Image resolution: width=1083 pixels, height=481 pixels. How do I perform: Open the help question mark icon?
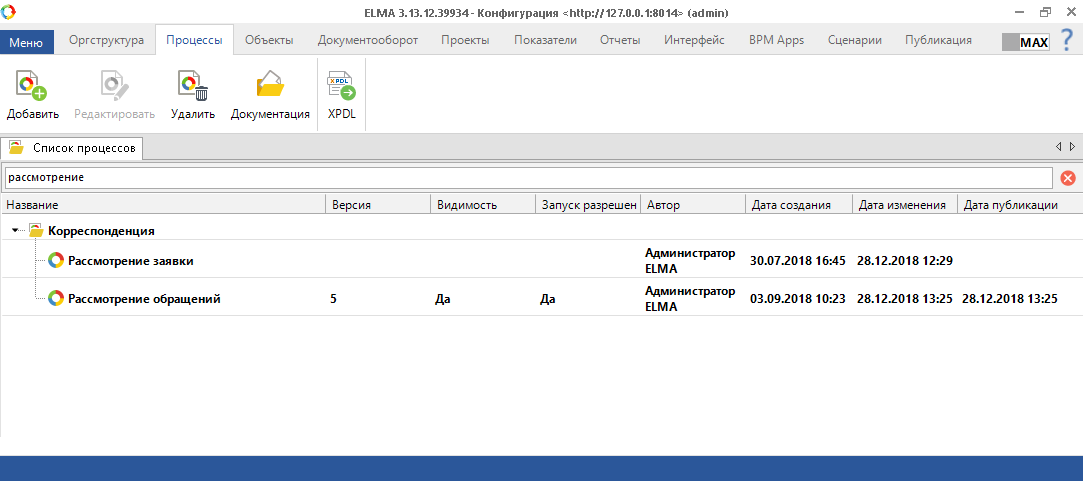[1067, 41]
